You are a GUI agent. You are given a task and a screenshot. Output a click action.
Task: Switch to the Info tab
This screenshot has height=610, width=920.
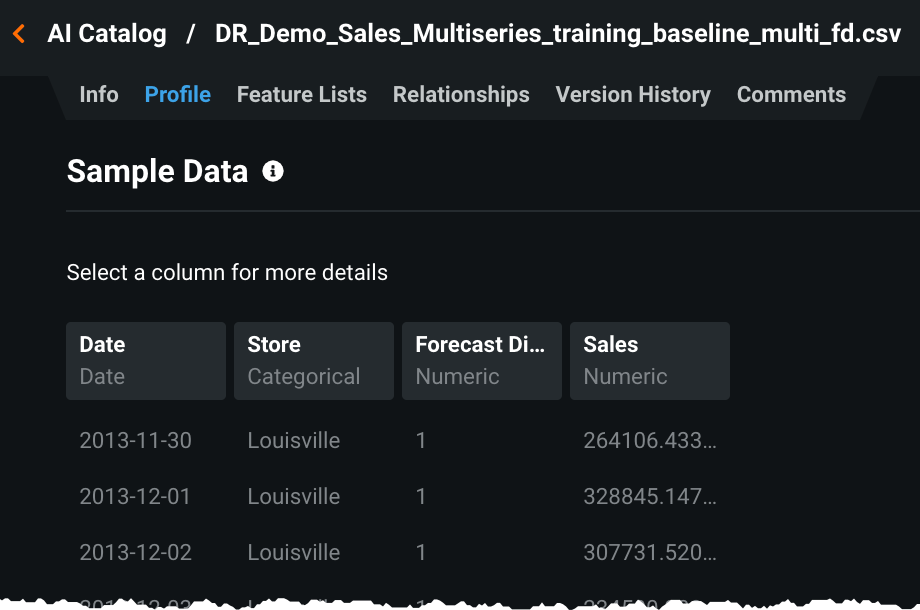[99, 95]
